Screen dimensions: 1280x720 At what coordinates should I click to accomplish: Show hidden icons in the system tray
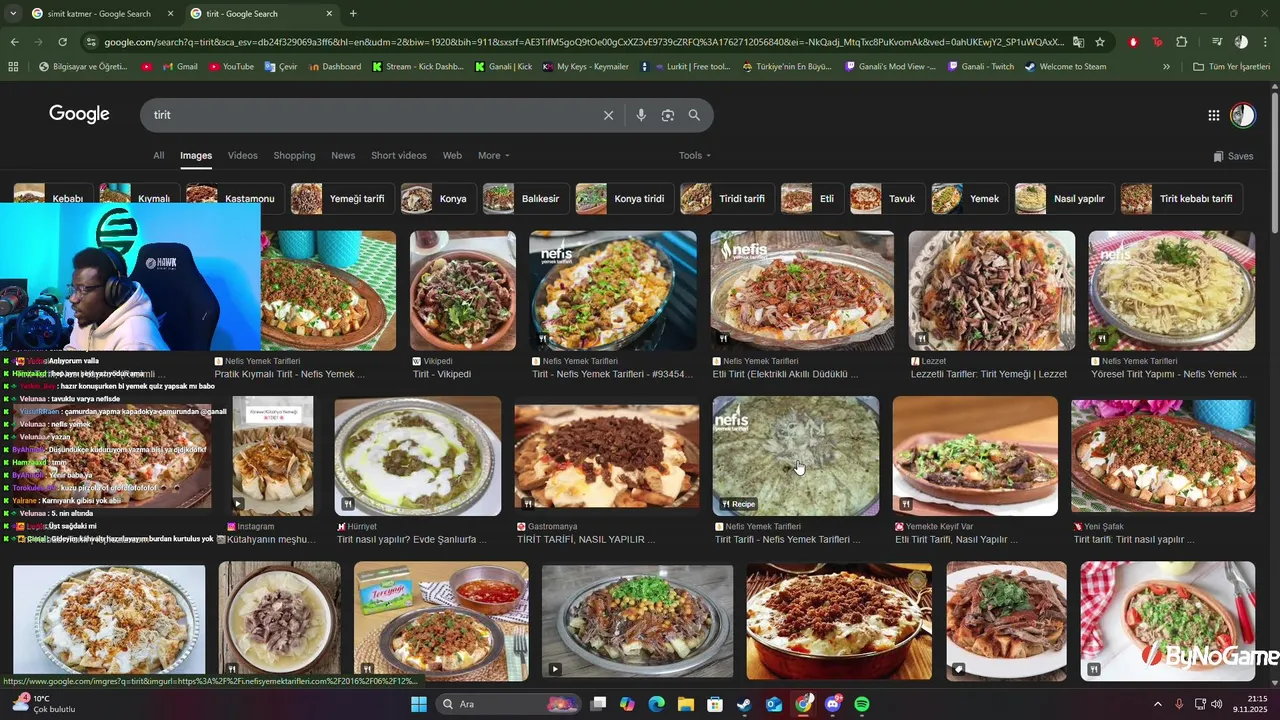pos(1158,704)
